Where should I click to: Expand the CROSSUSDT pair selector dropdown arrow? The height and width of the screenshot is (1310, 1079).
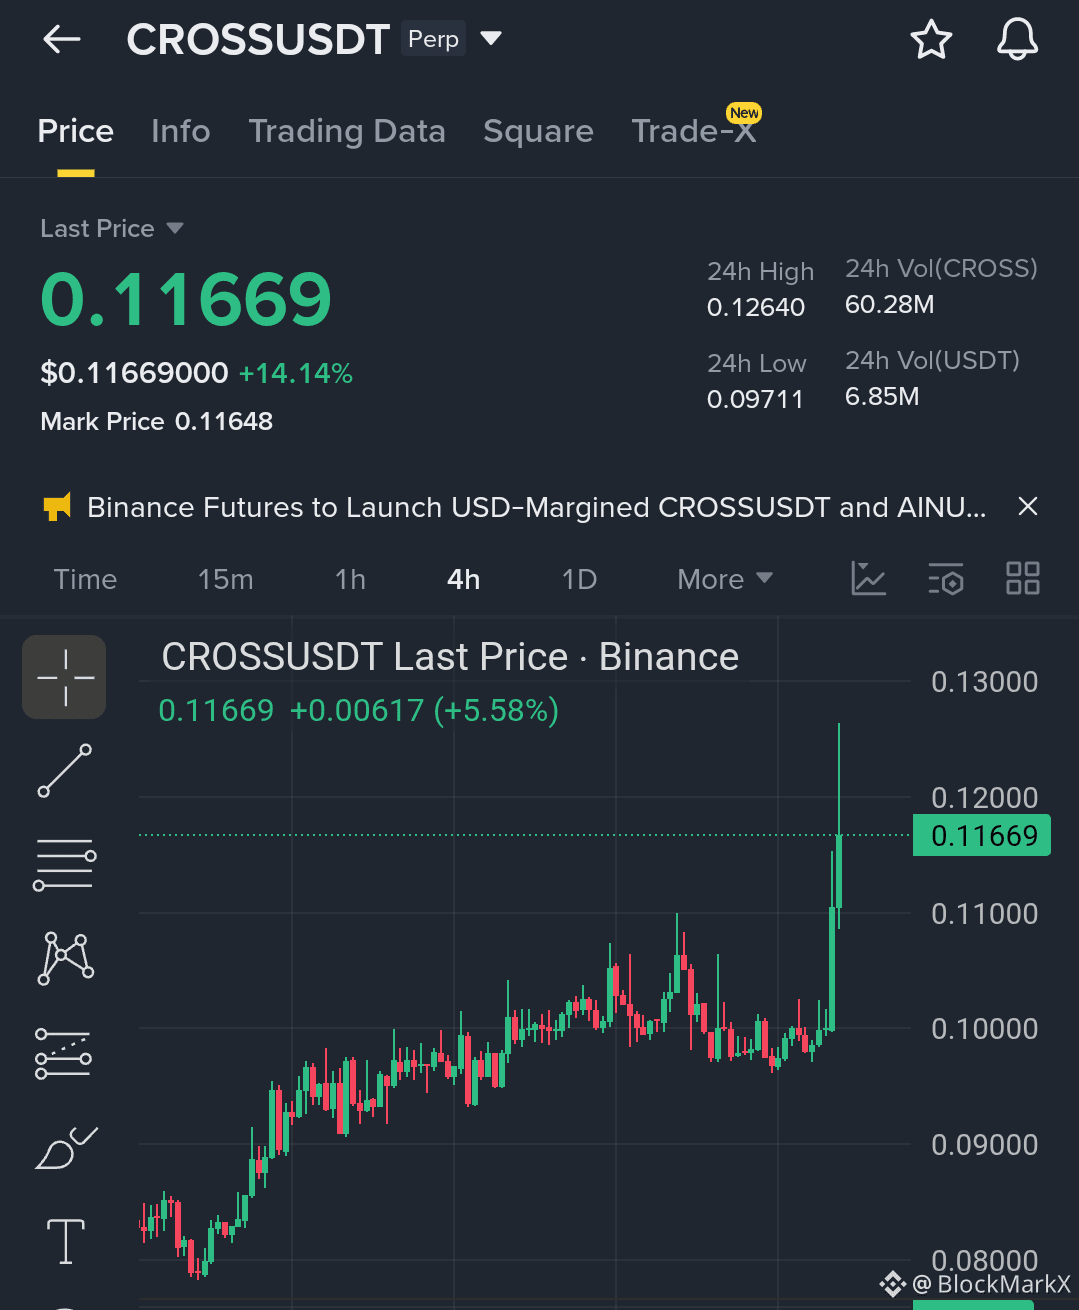[x=491, y=39]
